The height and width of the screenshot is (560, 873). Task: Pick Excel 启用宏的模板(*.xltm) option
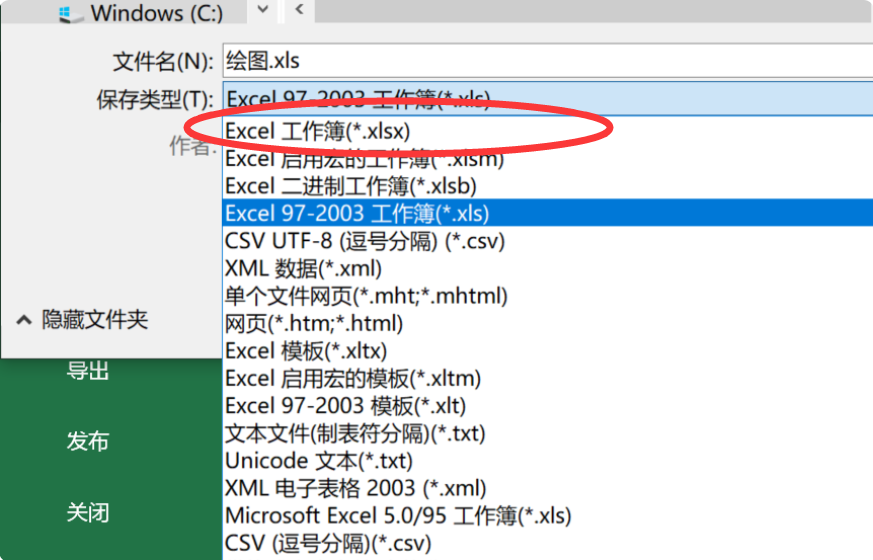[548, 379]
